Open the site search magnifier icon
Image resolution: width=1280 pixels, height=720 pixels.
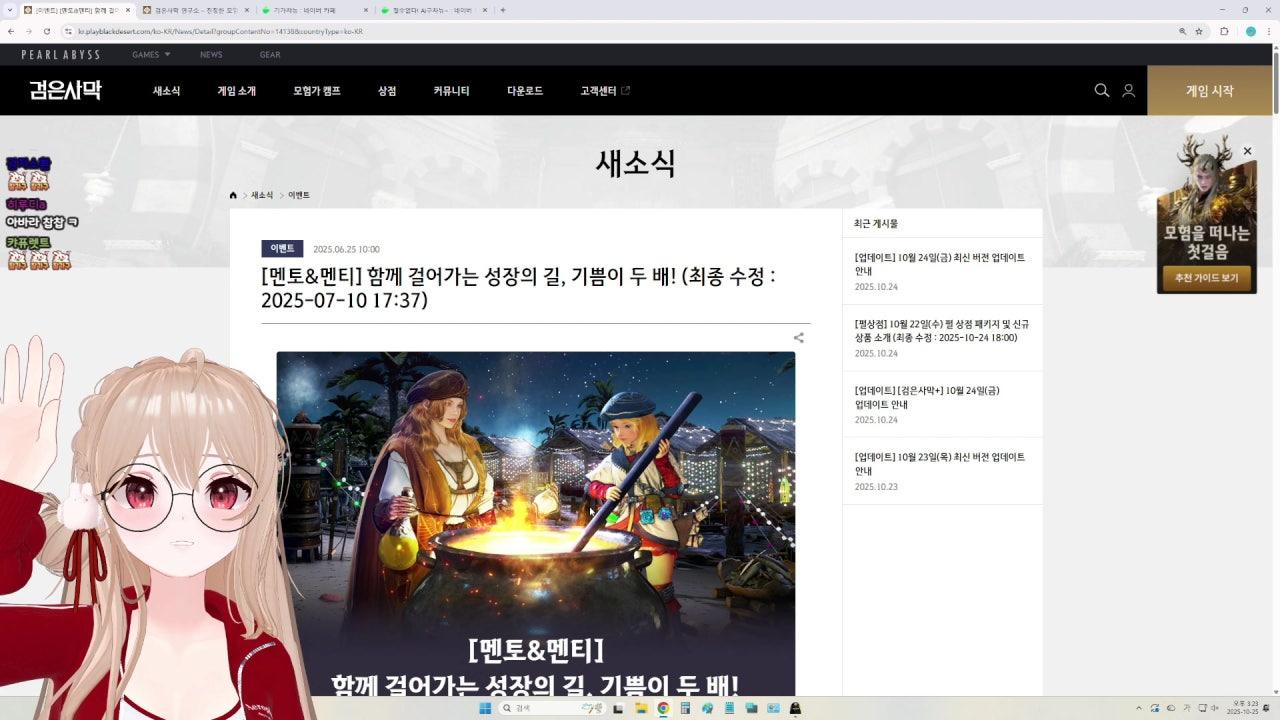1102,90
